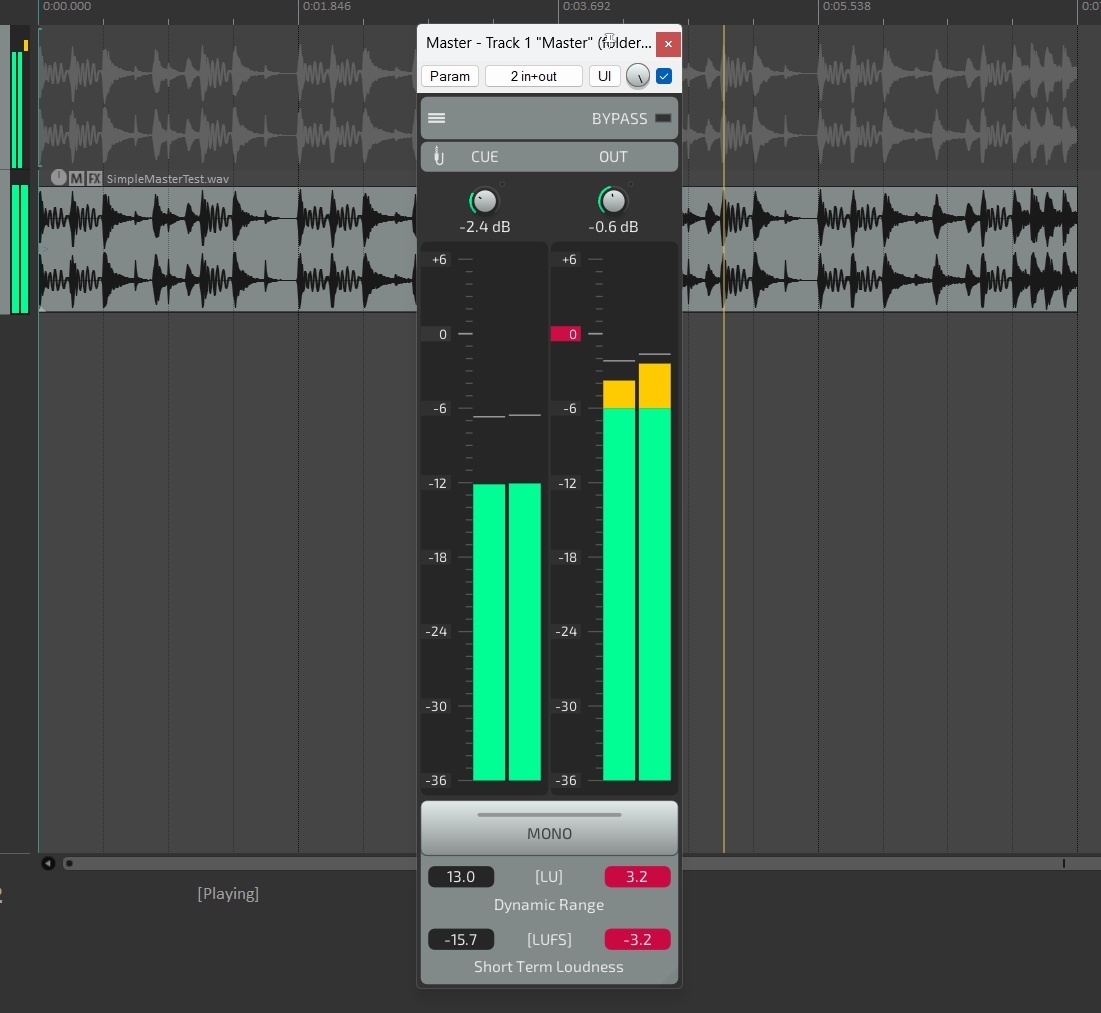Open the plugin hamburger menu
The width and height of the screenshot is (1101, 1013).
[436, 118]
